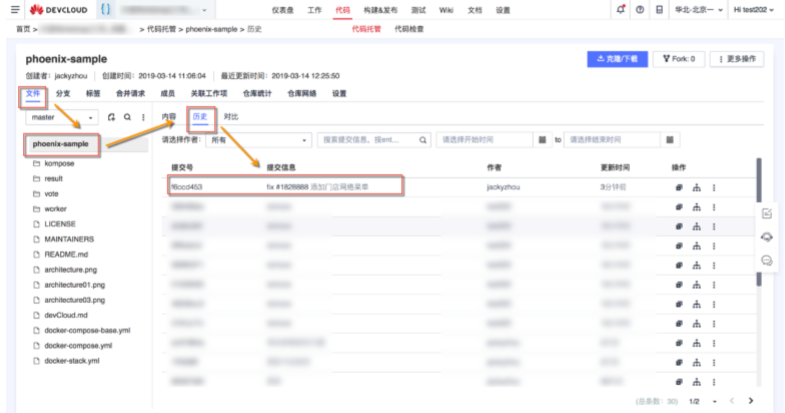Click the curly braces code icon
785x413 pixels.
[106, 9]
